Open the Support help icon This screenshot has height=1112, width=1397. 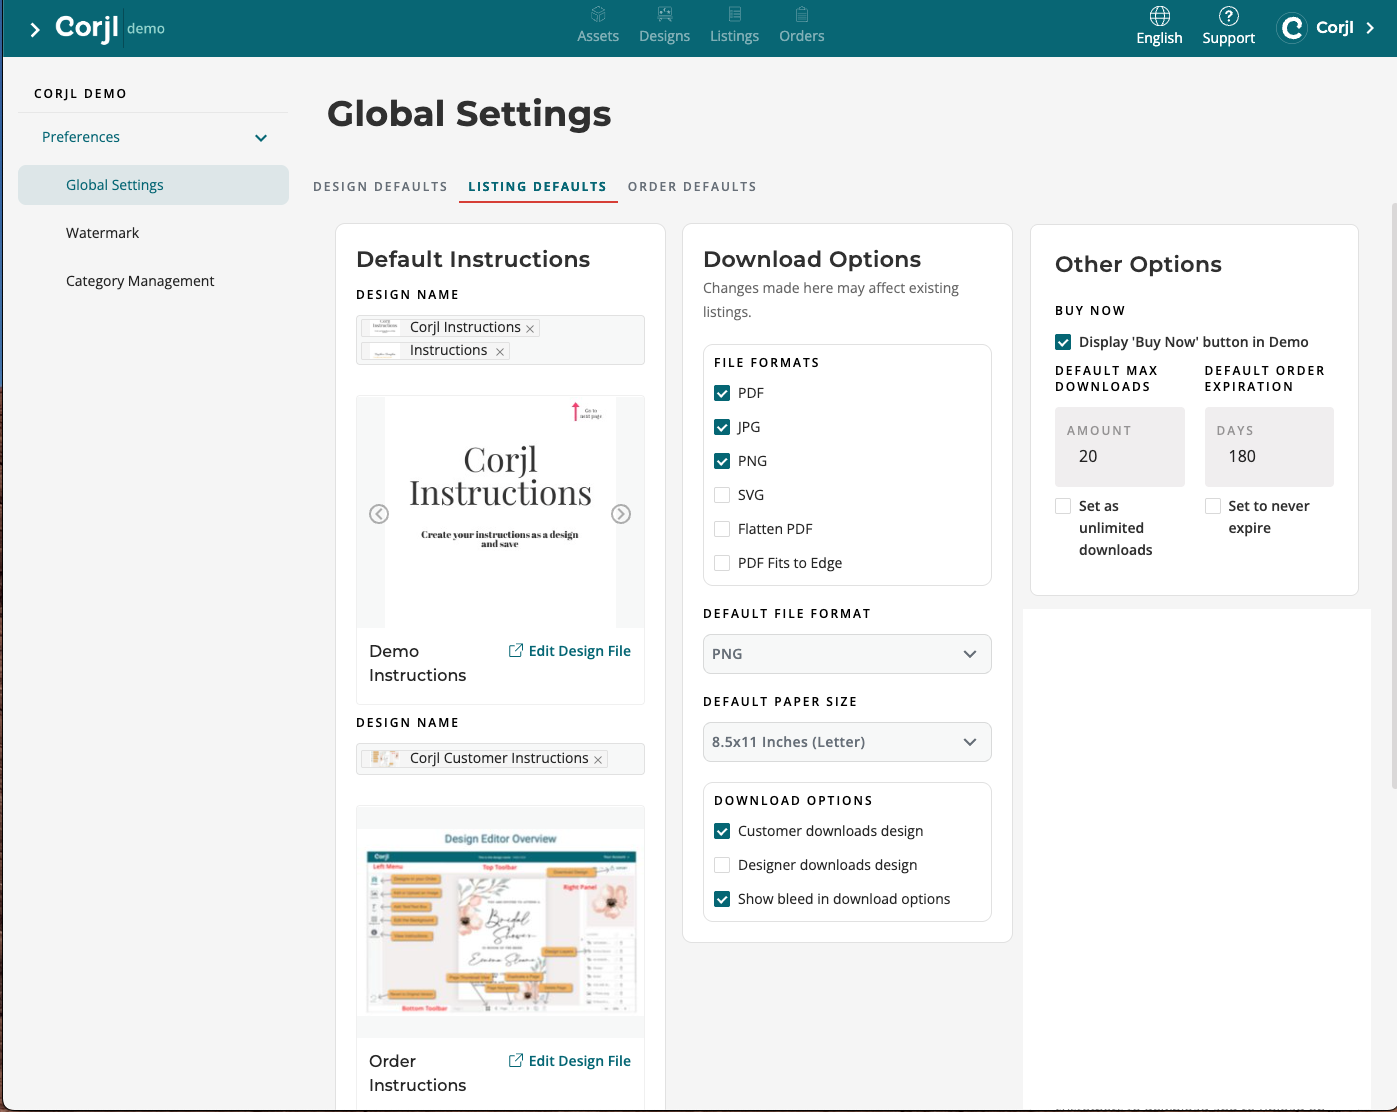pos(1228,16)
